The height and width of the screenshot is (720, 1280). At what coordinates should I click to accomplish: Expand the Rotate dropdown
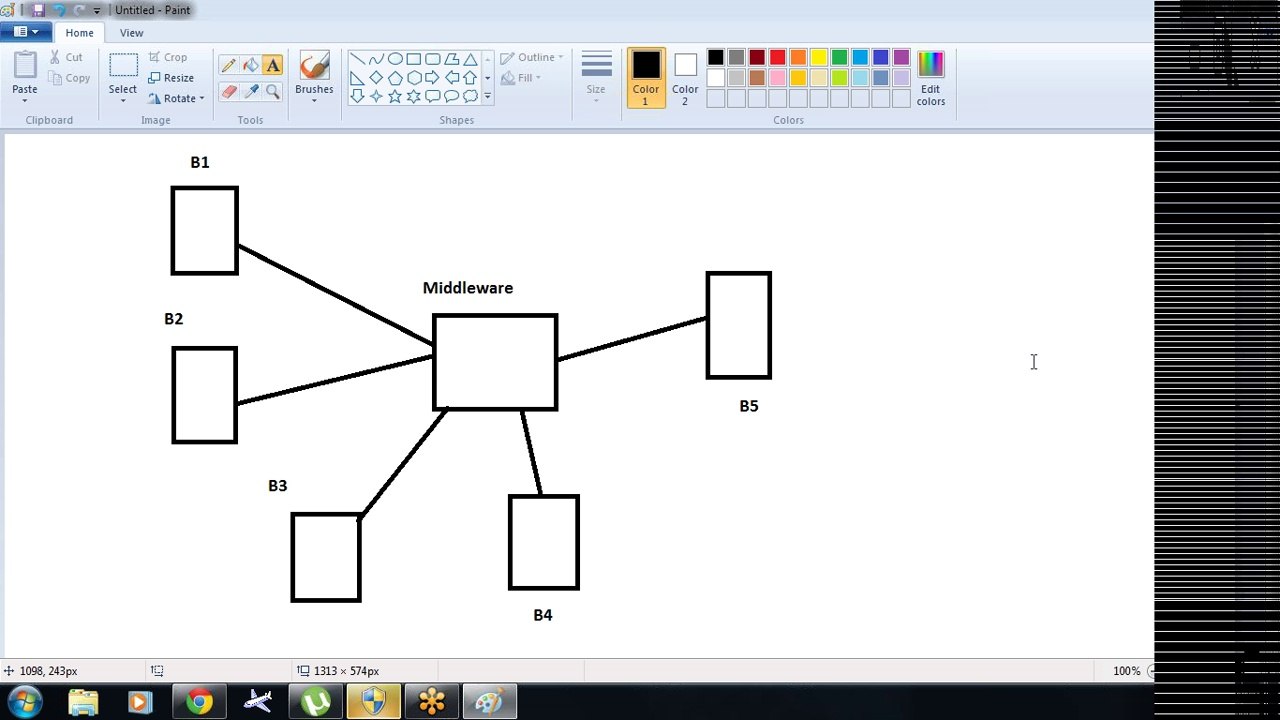coord(176,98)
